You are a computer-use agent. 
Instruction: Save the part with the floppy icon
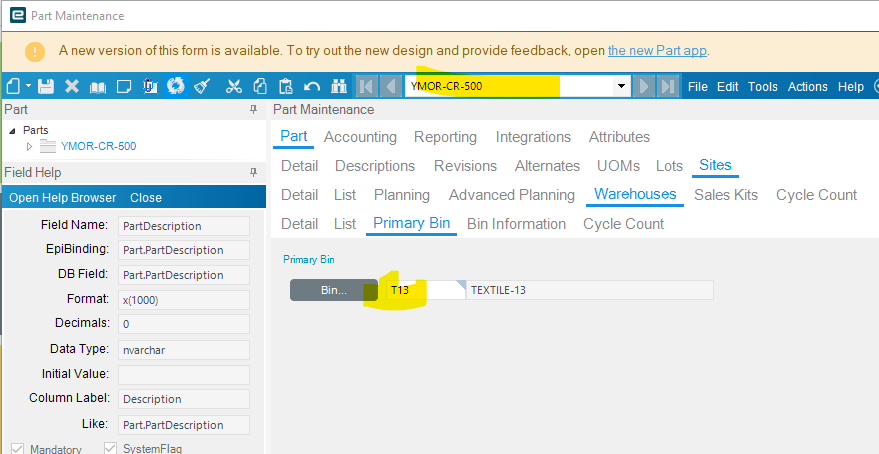tap(45, 86)
